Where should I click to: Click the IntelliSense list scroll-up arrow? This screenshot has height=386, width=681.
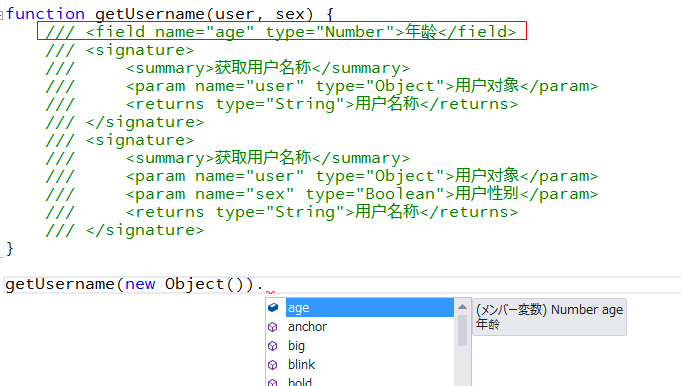462,307
